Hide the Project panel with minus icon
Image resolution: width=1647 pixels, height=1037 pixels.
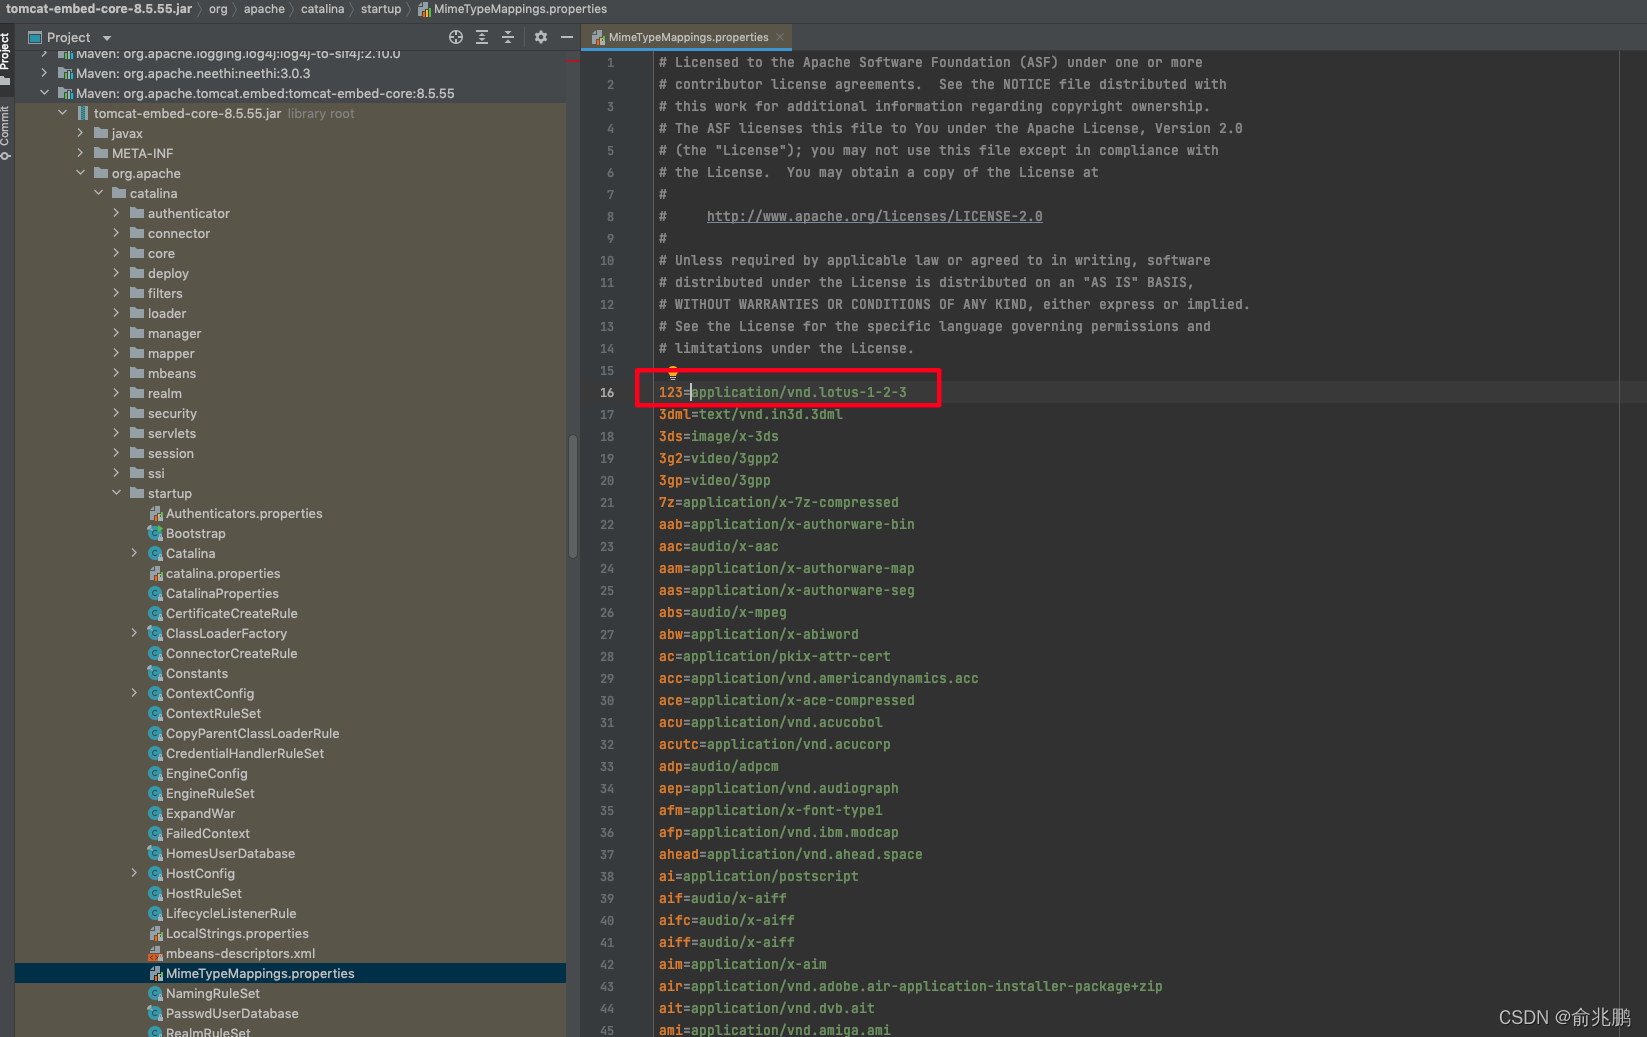567,37
